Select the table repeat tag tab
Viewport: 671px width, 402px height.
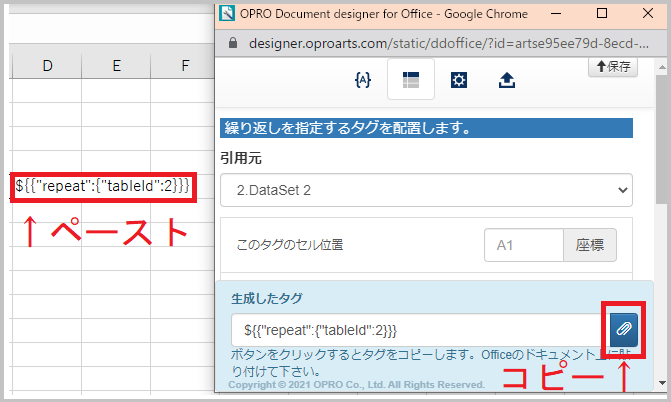pyautogui.click(x=410, y=81)
